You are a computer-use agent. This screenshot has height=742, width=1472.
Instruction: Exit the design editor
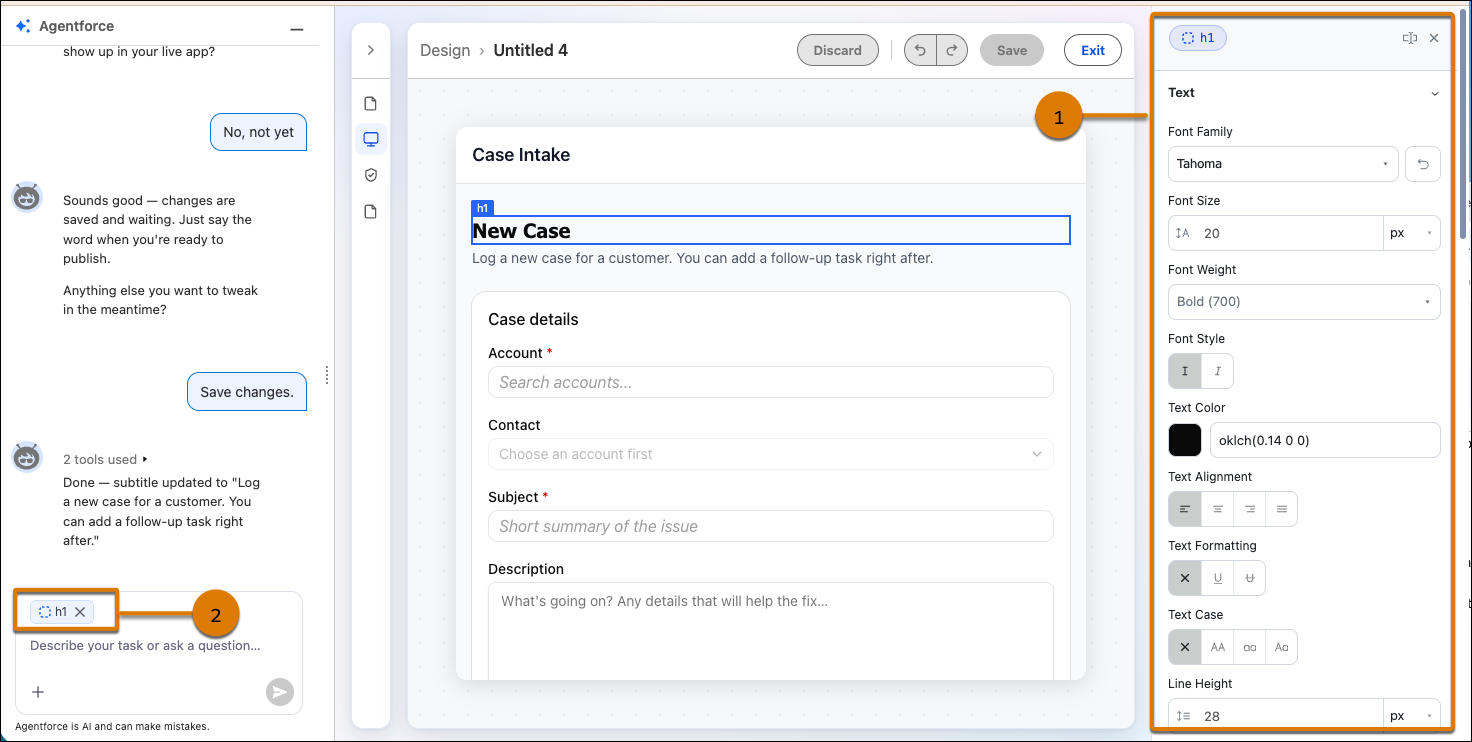click(x=1093, y=50)
